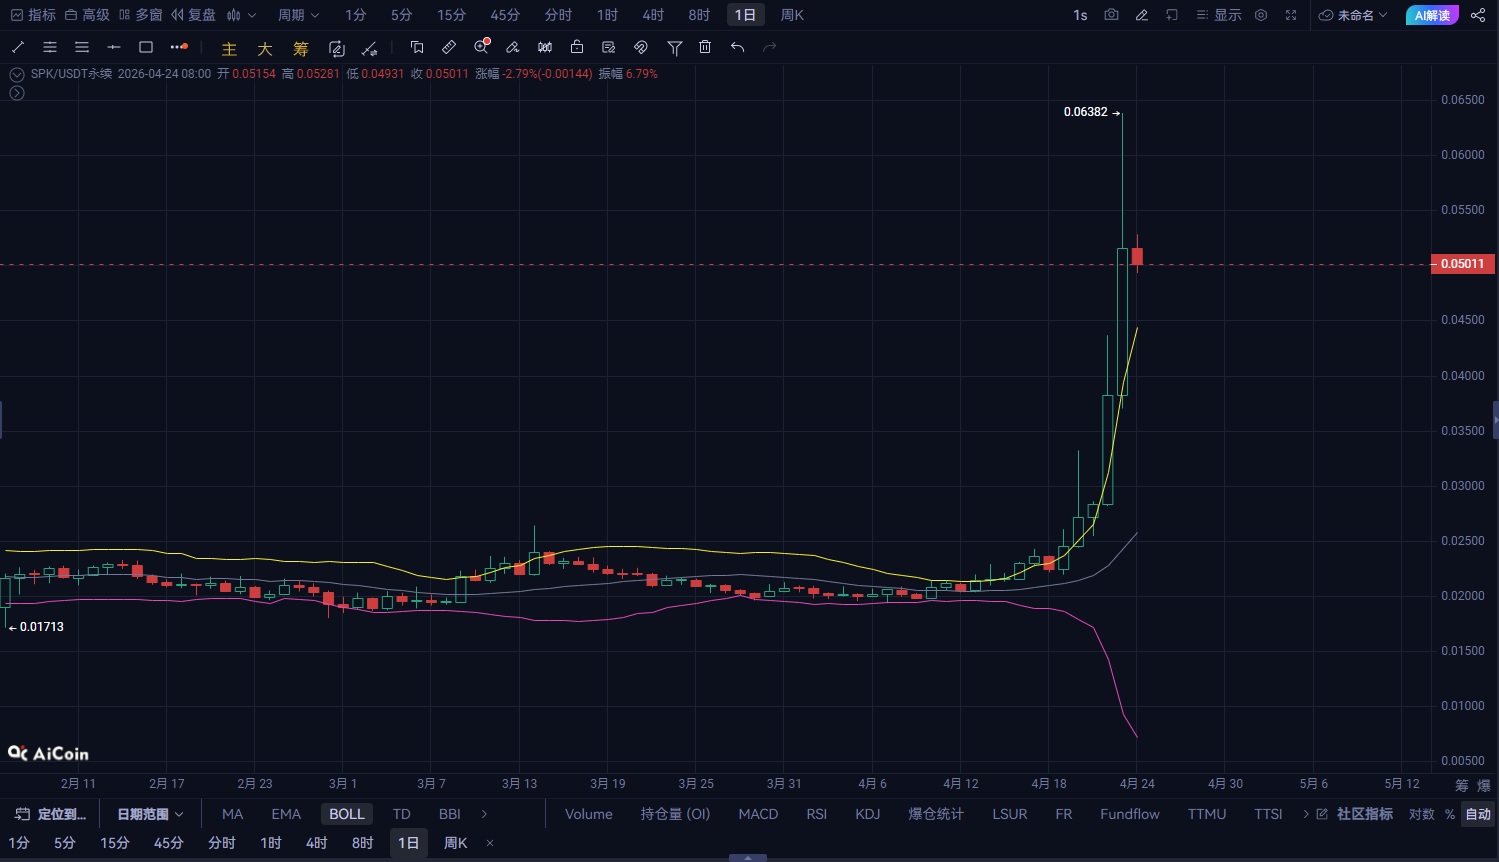Open 多窗 multi-window layout
This screenshot has width=1499, height=862.
[x=140, y=15]
